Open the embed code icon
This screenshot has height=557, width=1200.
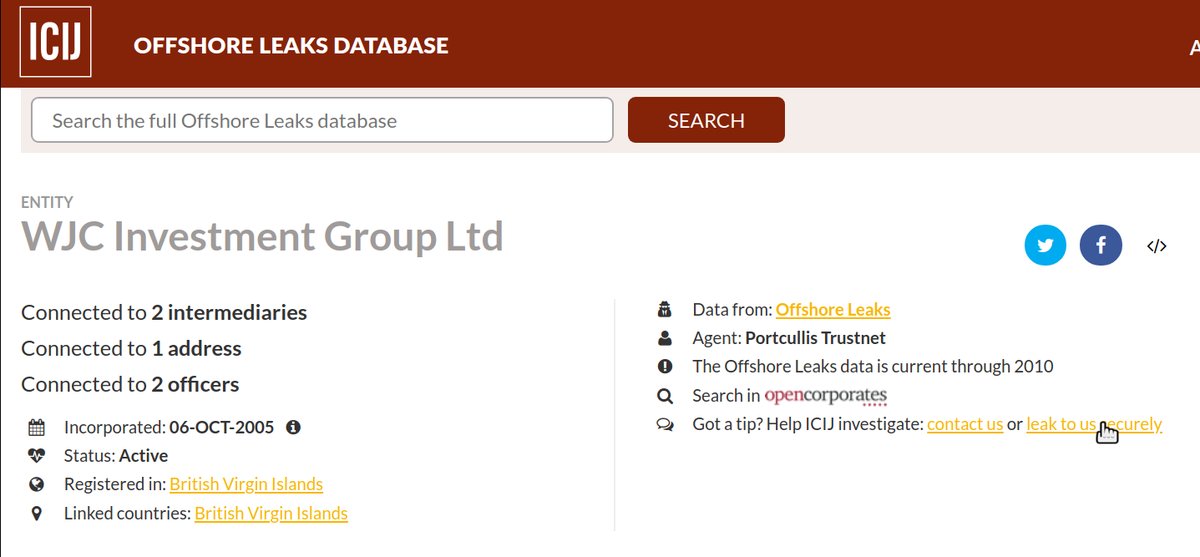1156,246
